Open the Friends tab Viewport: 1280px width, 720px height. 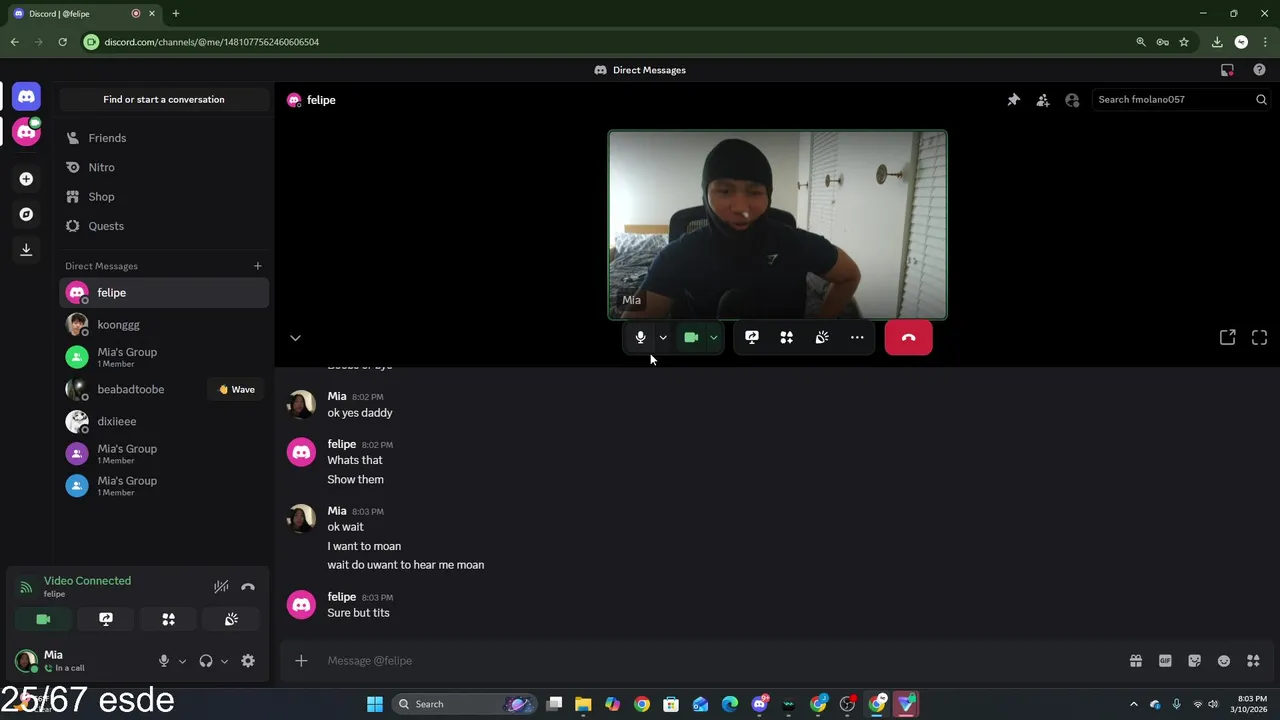(164, 138)
